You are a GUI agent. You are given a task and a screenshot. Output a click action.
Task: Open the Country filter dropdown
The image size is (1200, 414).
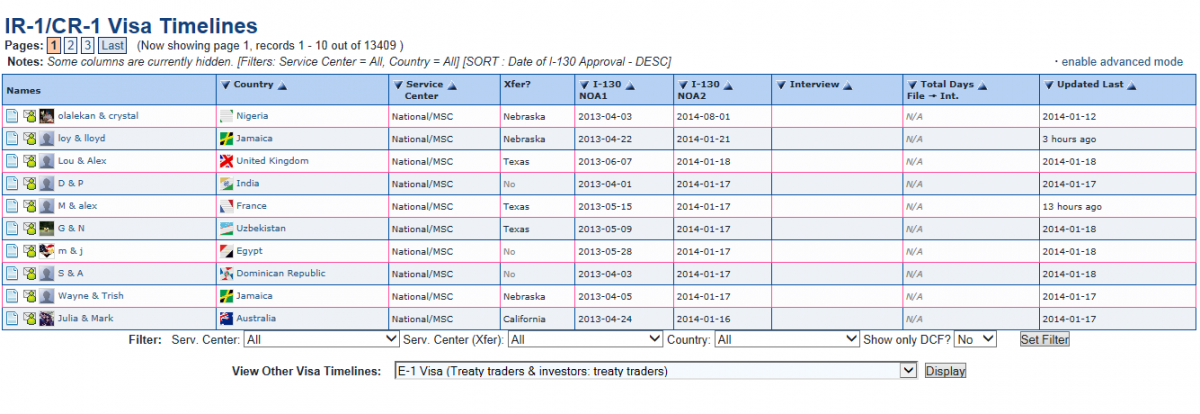(787, 340)
